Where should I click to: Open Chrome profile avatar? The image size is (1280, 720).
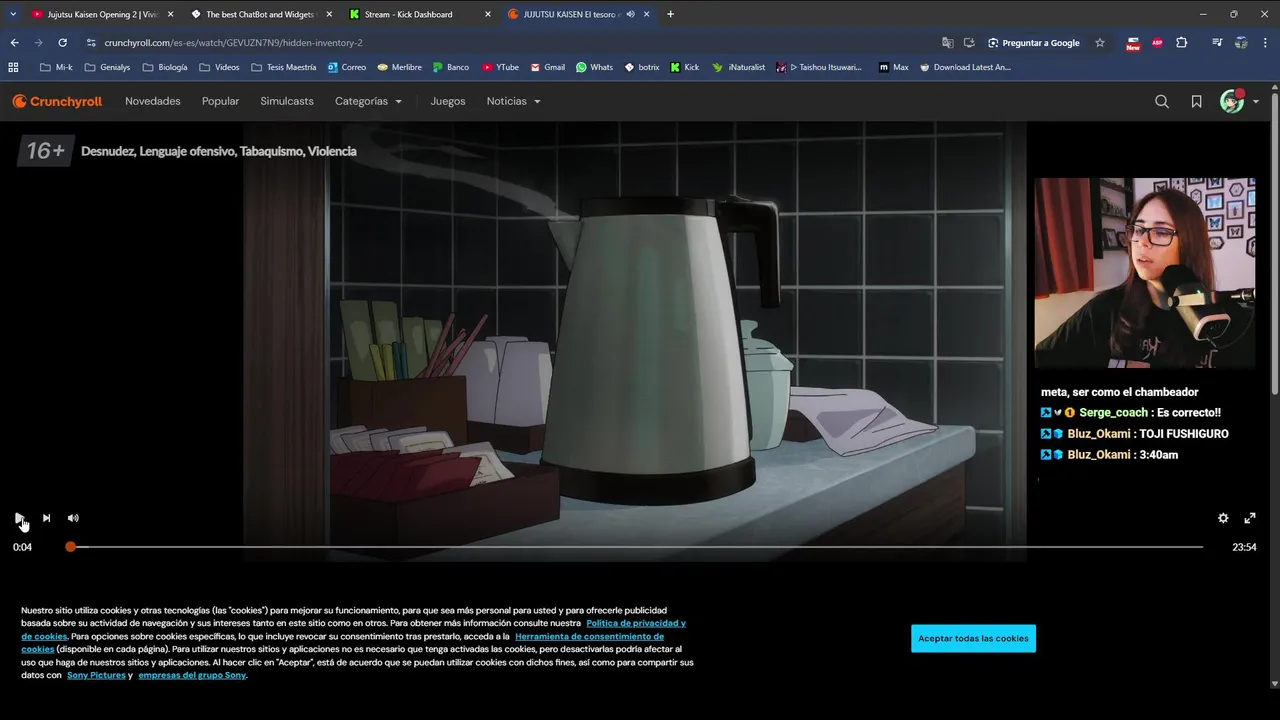tap(1241, 43)
